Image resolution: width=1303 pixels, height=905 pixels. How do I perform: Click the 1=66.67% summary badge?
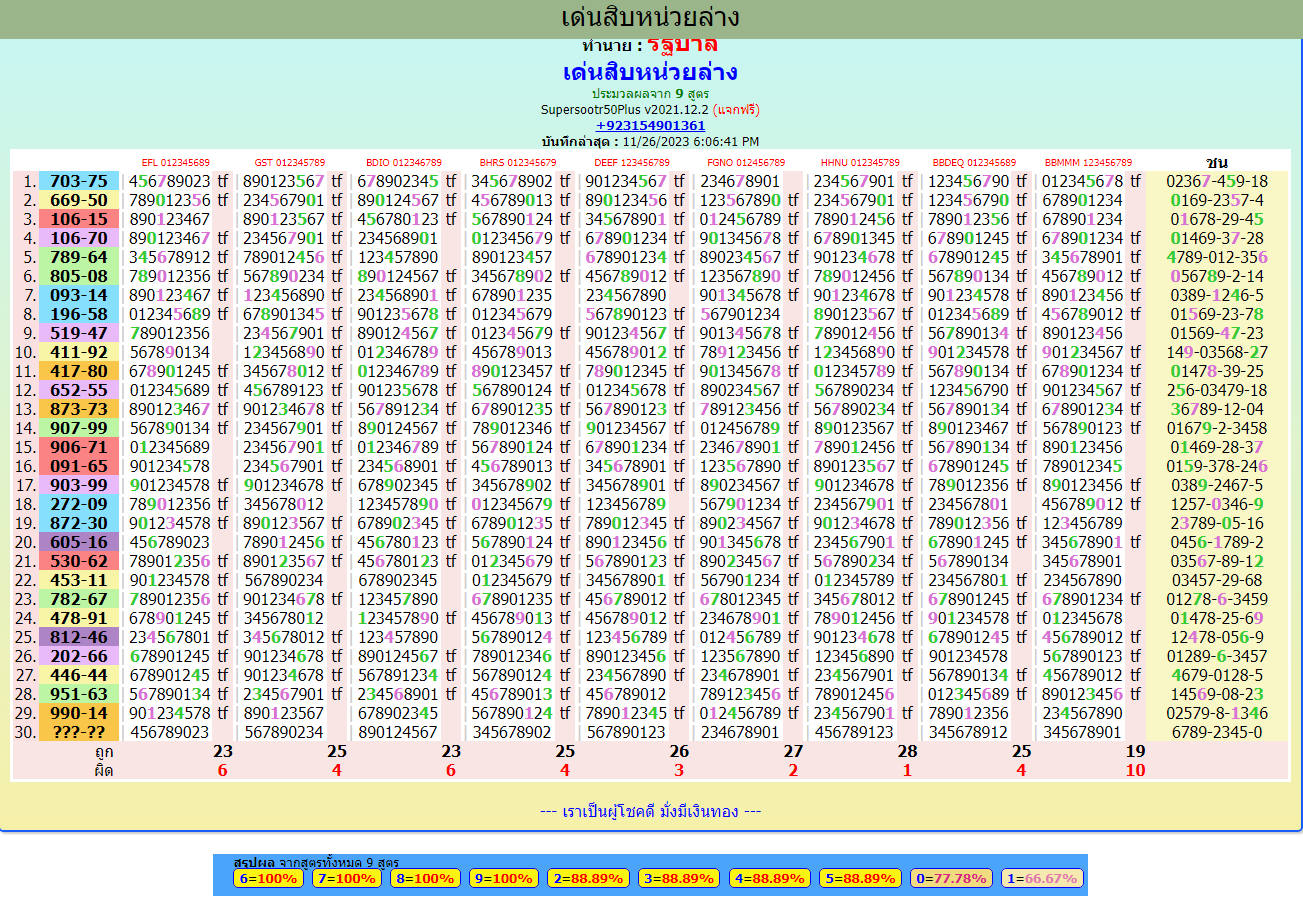click(1041, 879)
